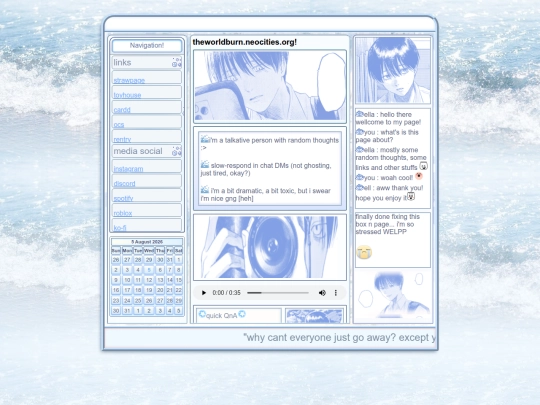The image size is (540, 405).
Task: Click the Sun column header in calendar
Action: coord(116,251)
